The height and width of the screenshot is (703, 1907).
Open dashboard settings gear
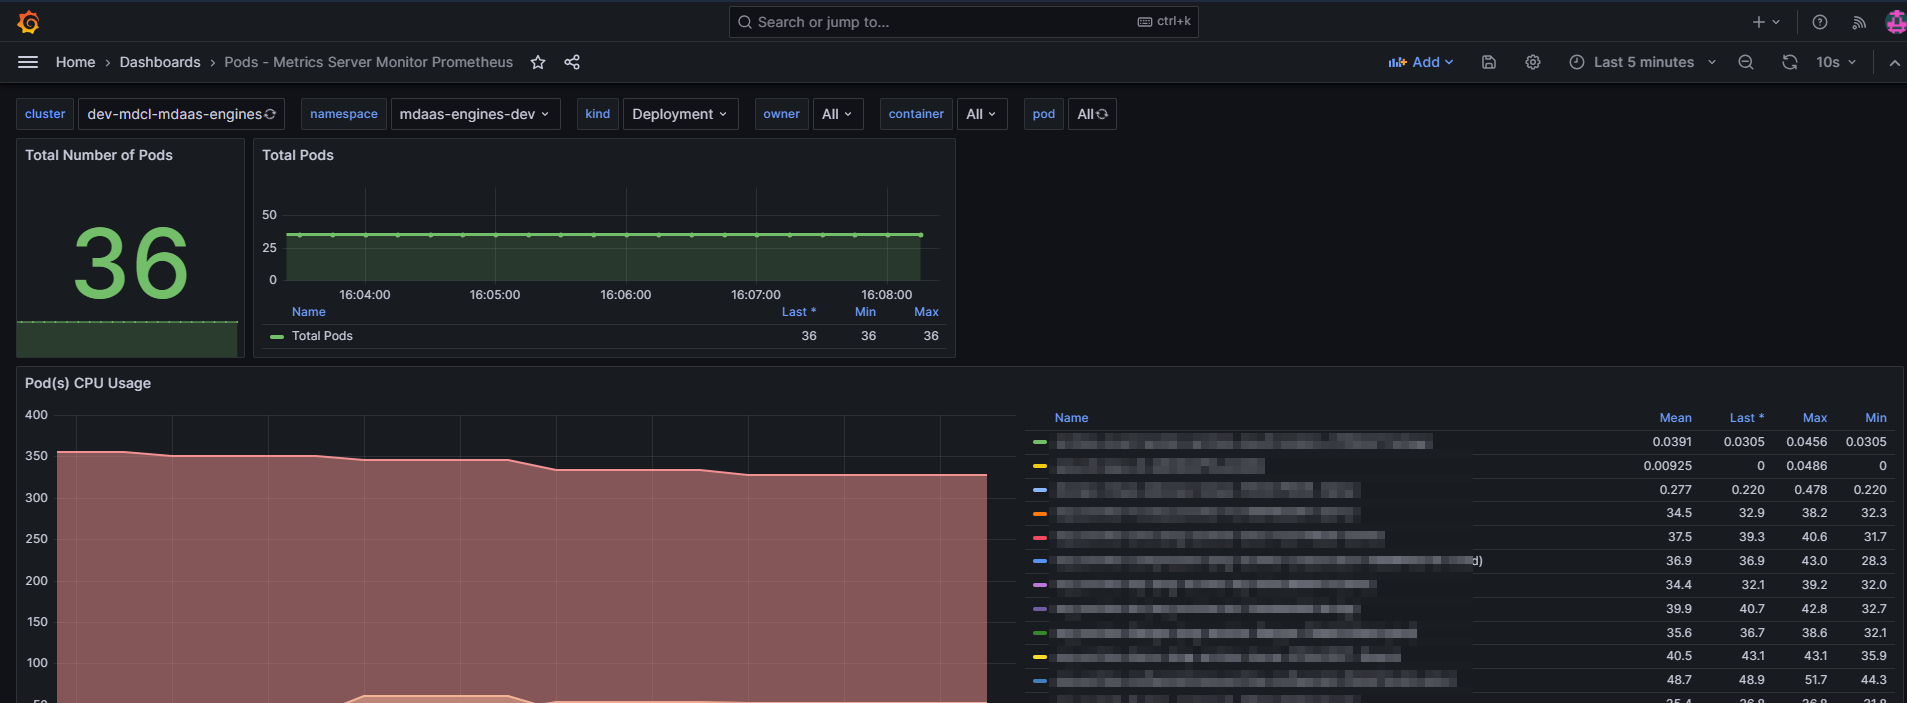pos(1533,62)
